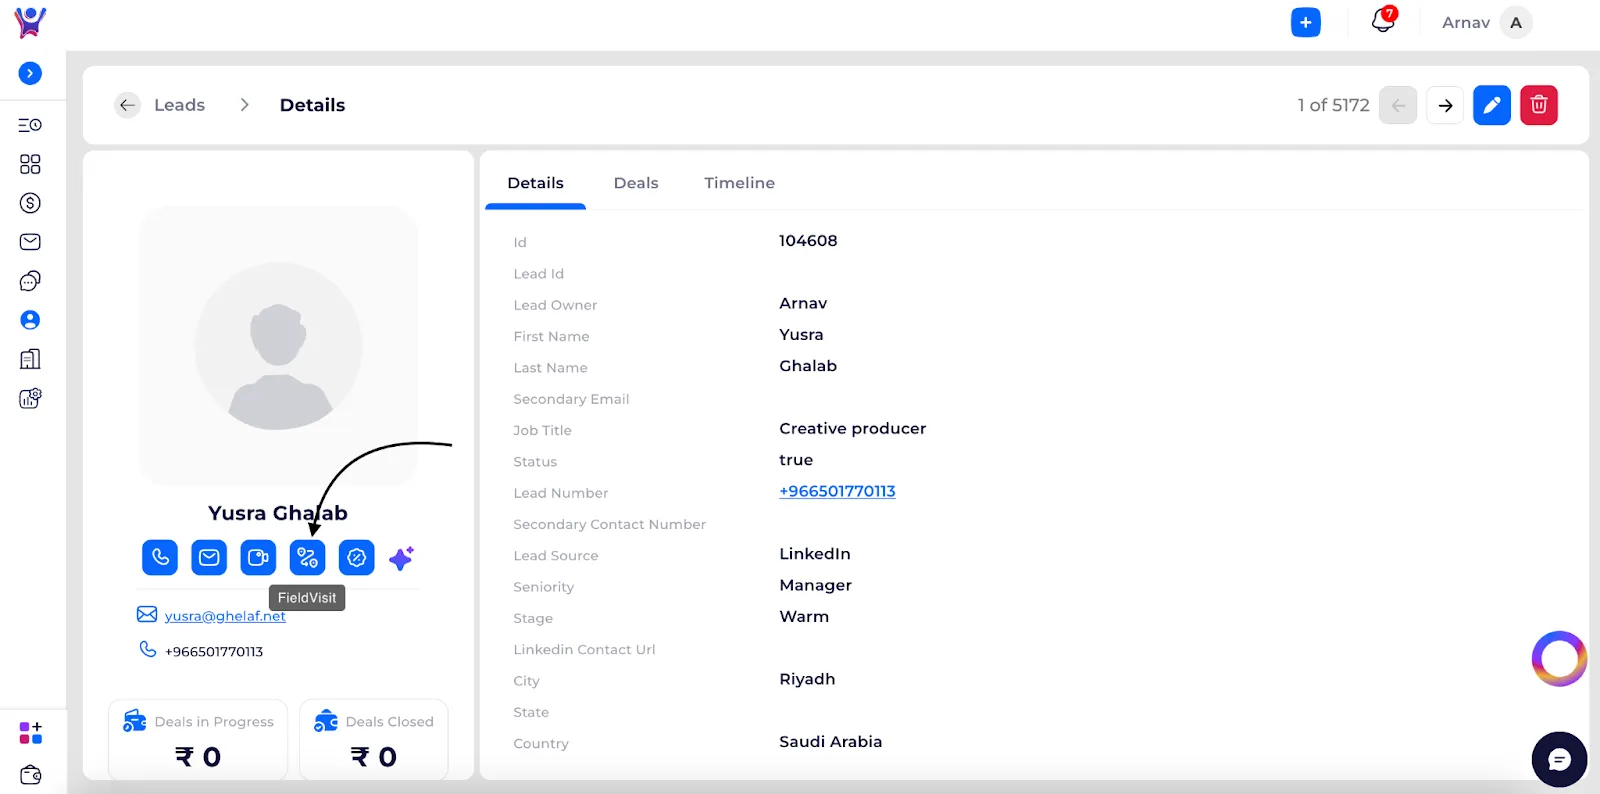The width and height of the screenshot is (1600, 794).
Task: Click Status value true
Action: [796, 460]
